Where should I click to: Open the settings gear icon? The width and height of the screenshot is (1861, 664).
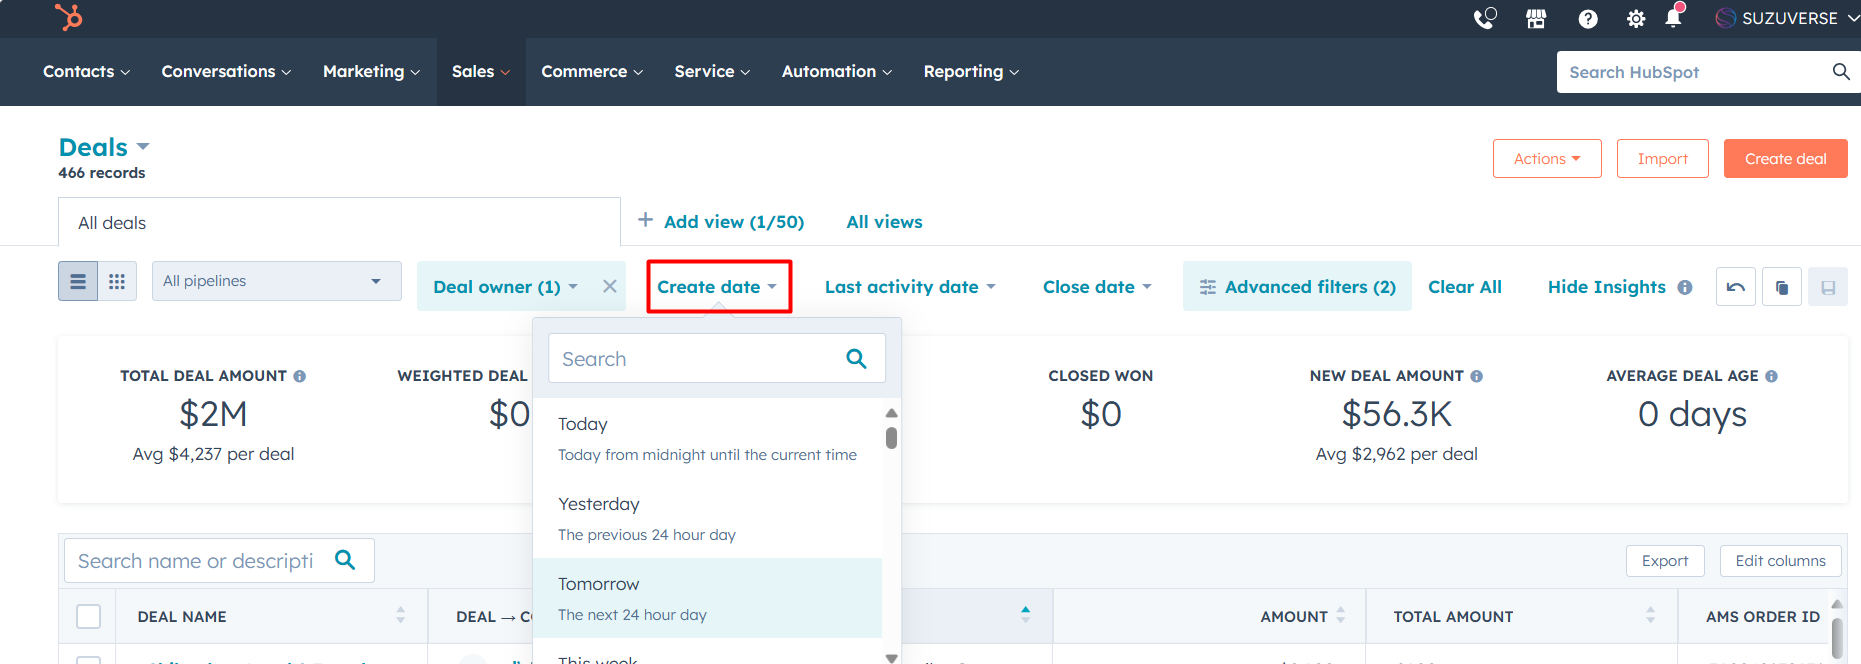[x=1636, y=18]
